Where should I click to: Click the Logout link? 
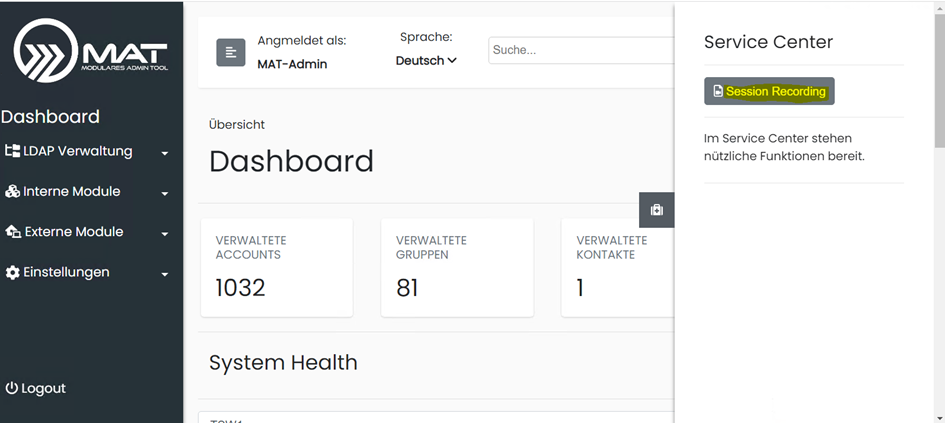click(x=43, y=388)
